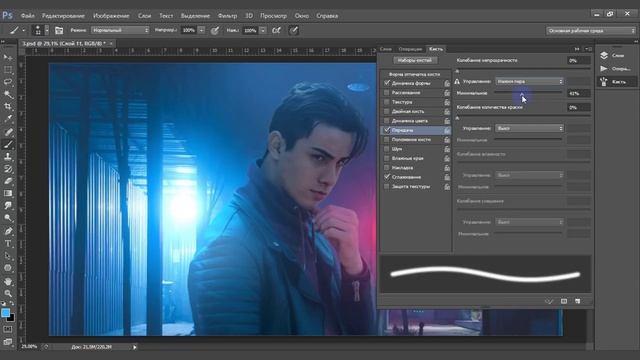Create new brush icon at panel bottom

point(578,301)
